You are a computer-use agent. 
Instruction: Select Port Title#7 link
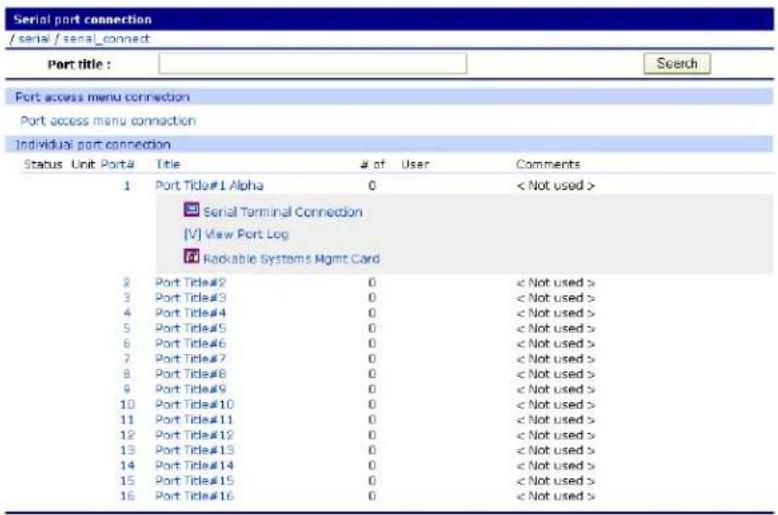point(191,359)
